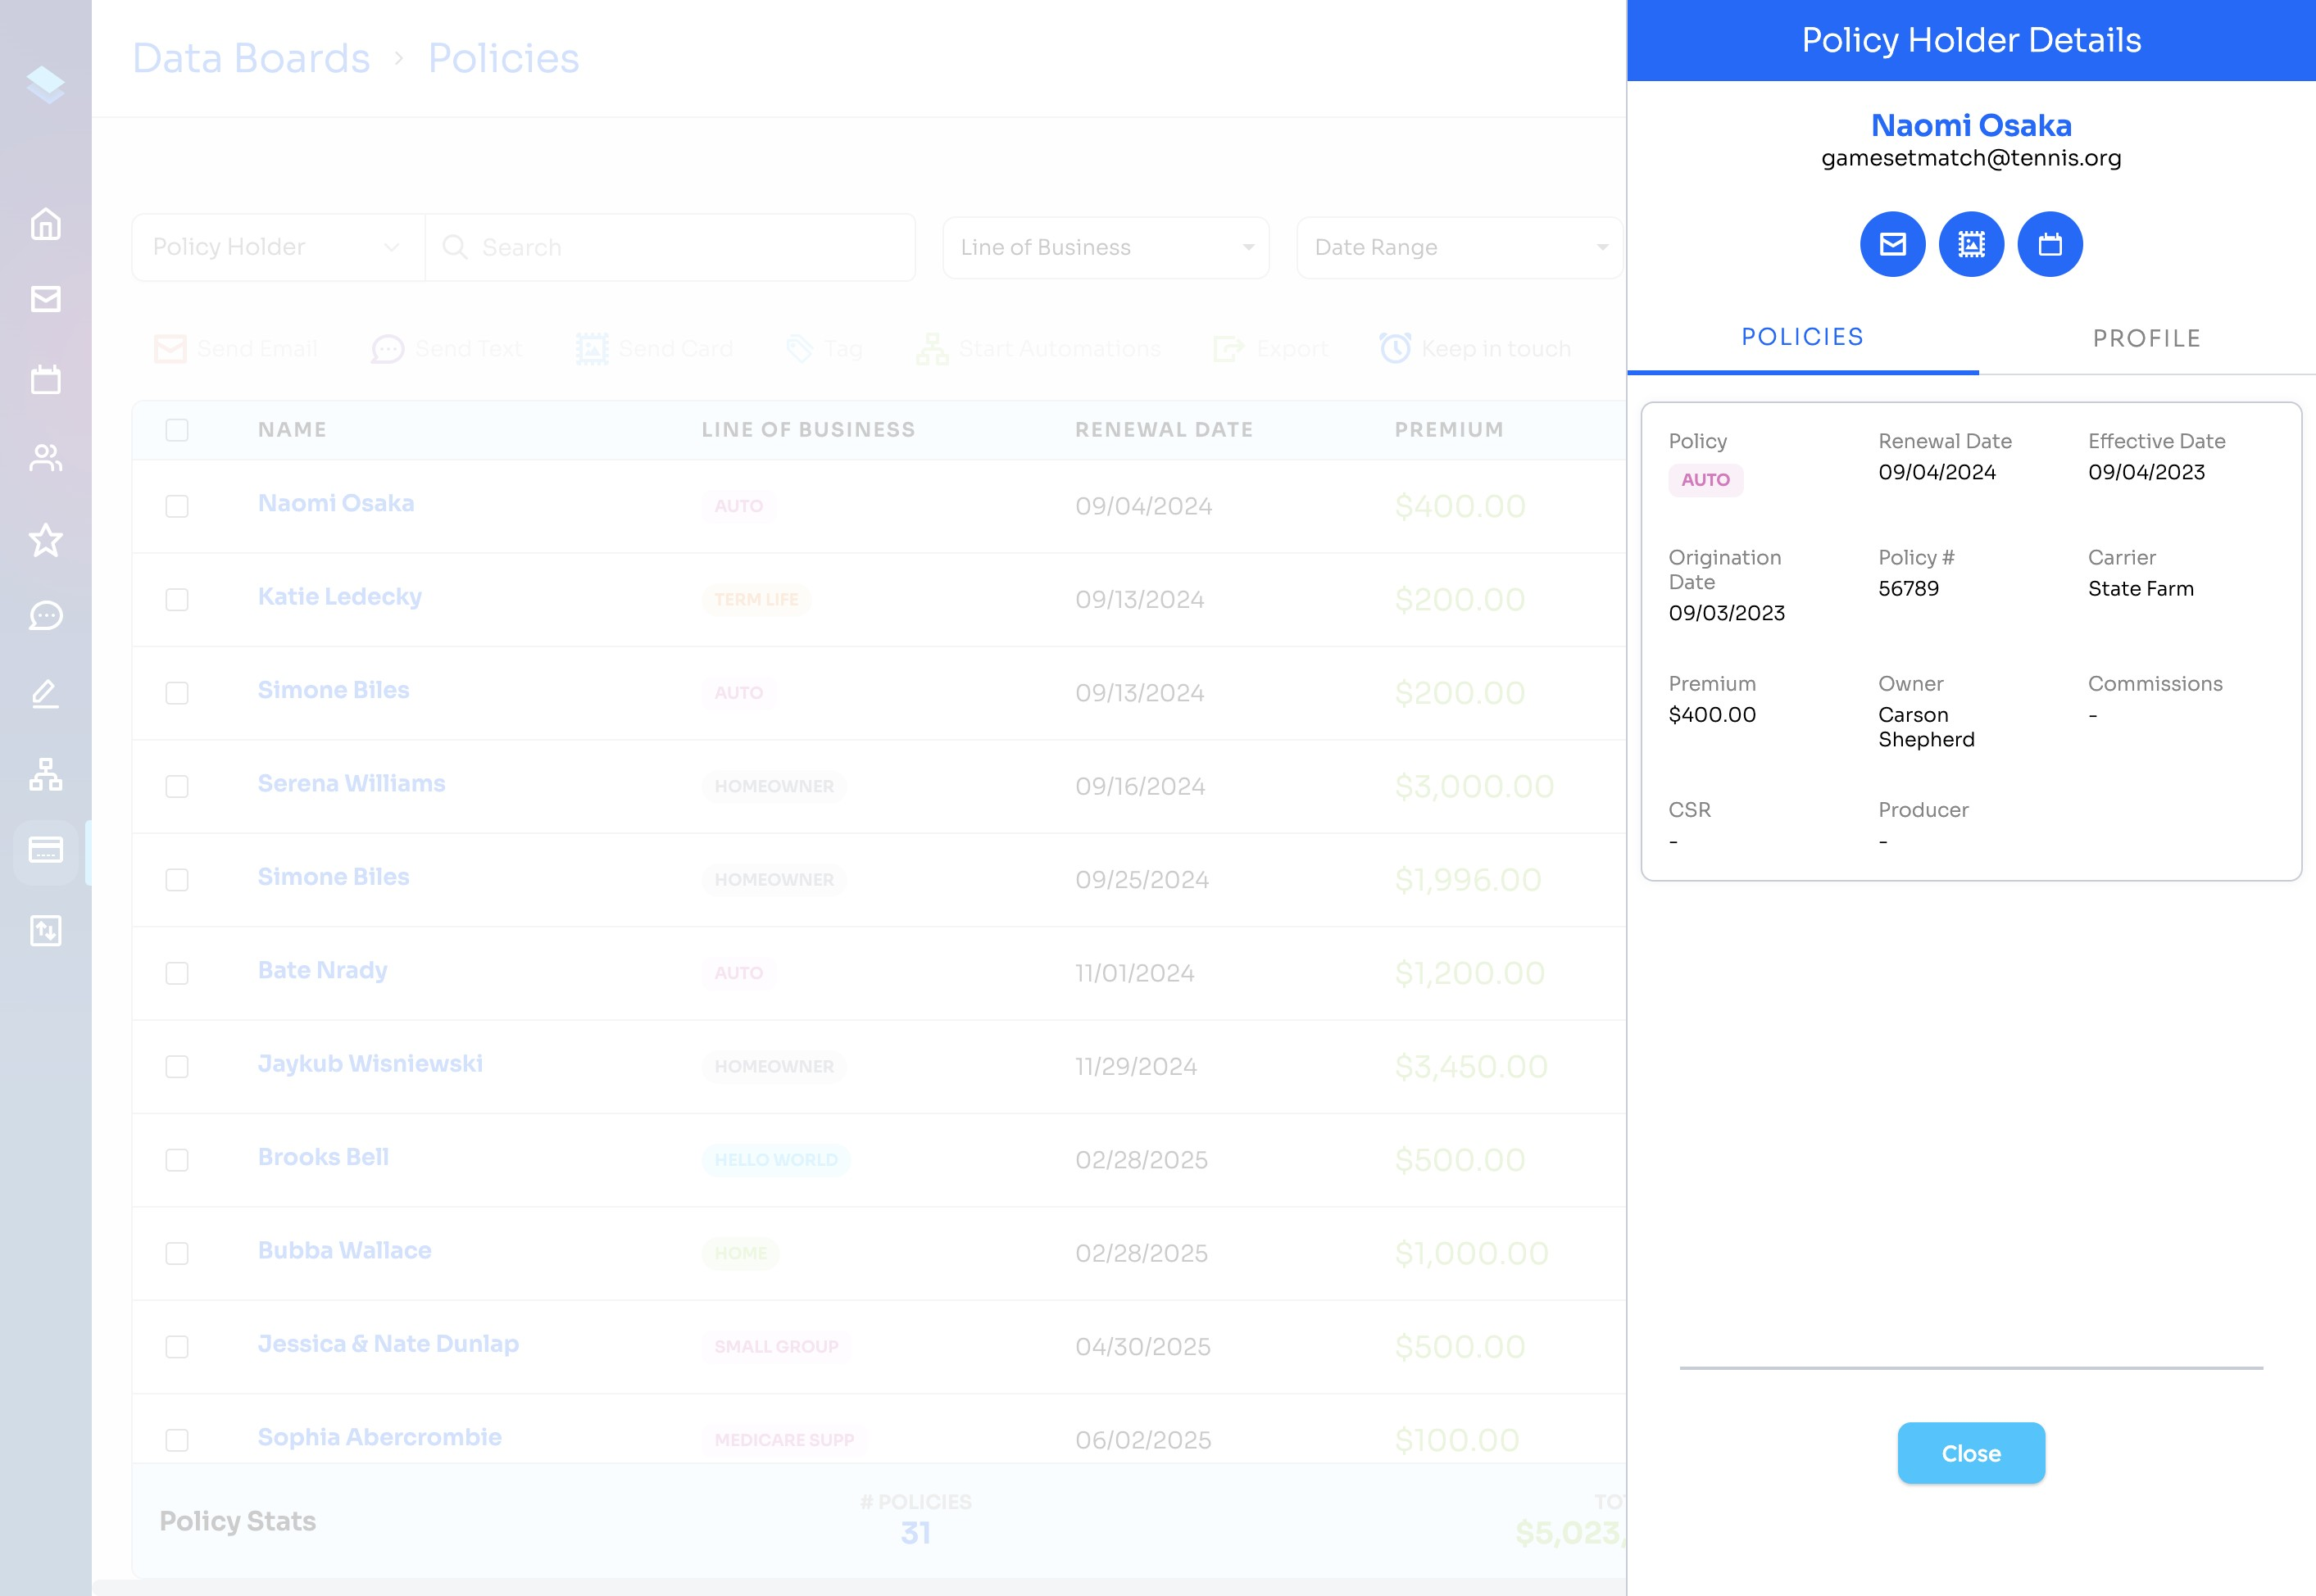Click the Keep in touch toolbar action

pos(1476,349)
